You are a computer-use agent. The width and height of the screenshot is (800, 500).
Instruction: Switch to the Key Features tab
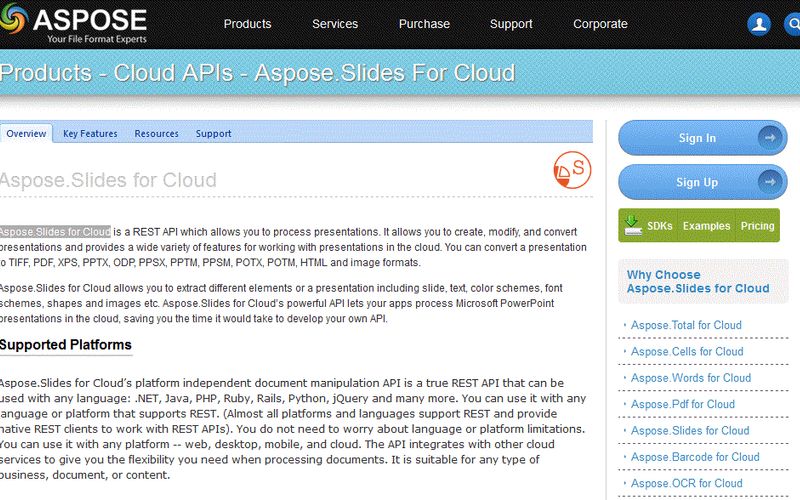coord(90,134)
